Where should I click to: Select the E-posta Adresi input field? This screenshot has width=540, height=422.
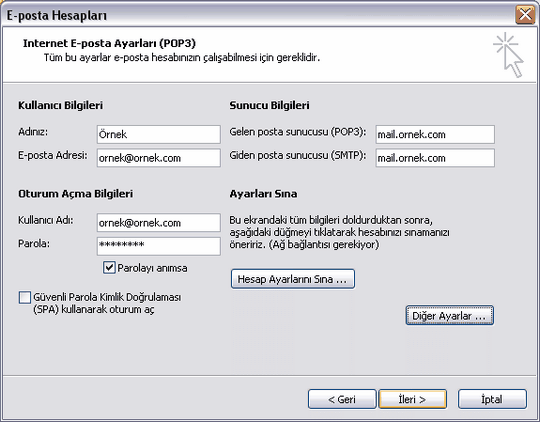click(158, 158)
